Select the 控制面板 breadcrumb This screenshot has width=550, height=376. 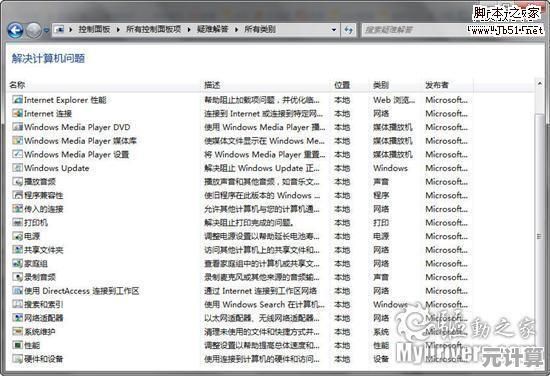[x=94, y=29]
